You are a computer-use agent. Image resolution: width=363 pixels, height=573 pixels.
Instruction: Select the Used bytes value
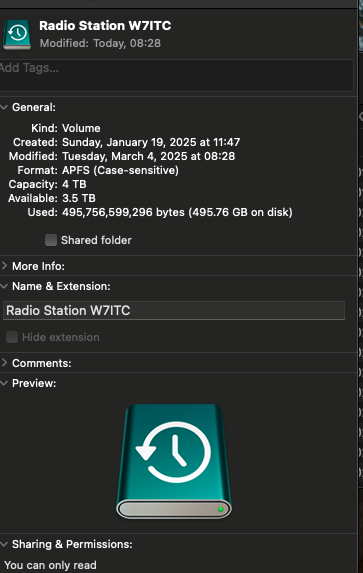[177, 212]
